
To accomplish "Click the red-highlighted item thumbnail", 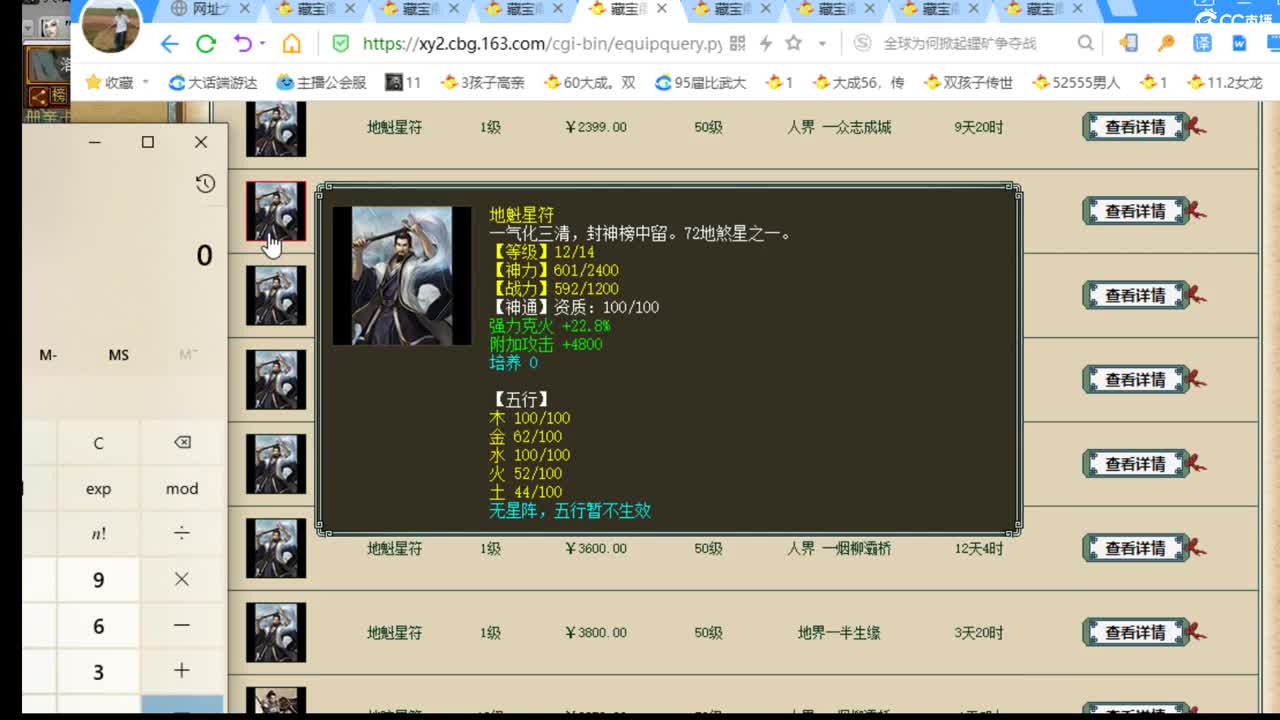I will [276, 211].
